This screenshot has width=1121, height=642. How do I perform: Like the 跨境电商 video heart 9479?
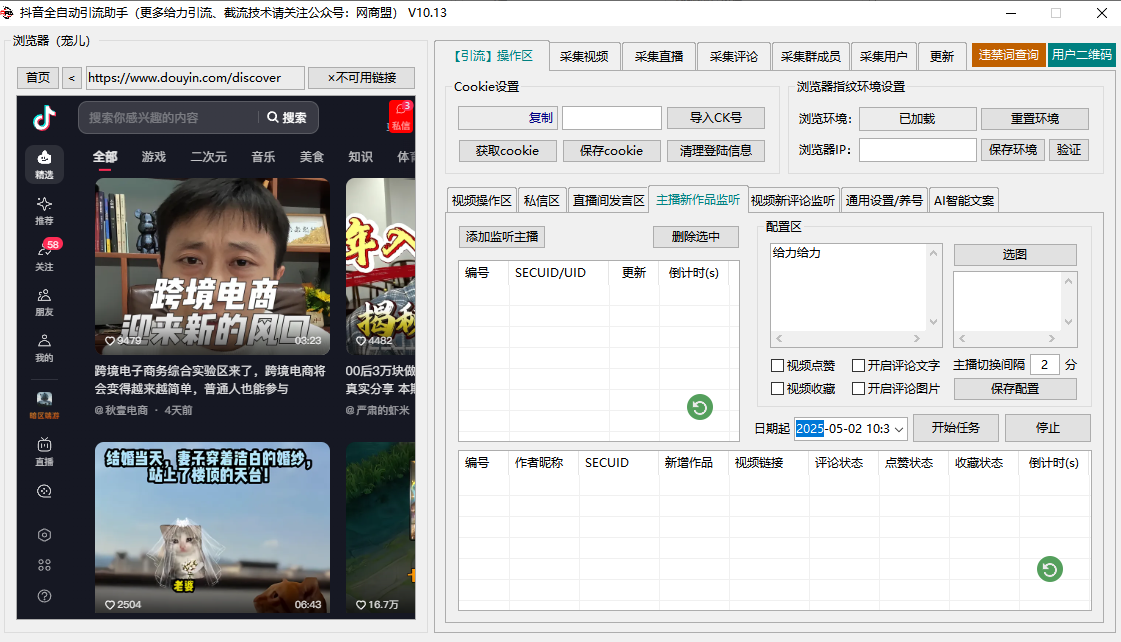pyautogui.click(x=110, y=341)
